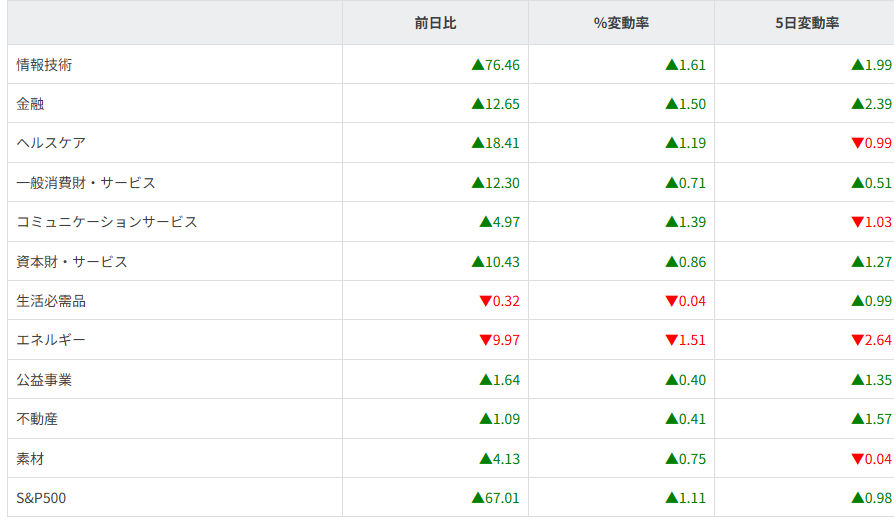Click the 公益事業 sector name

pos(44,380)
